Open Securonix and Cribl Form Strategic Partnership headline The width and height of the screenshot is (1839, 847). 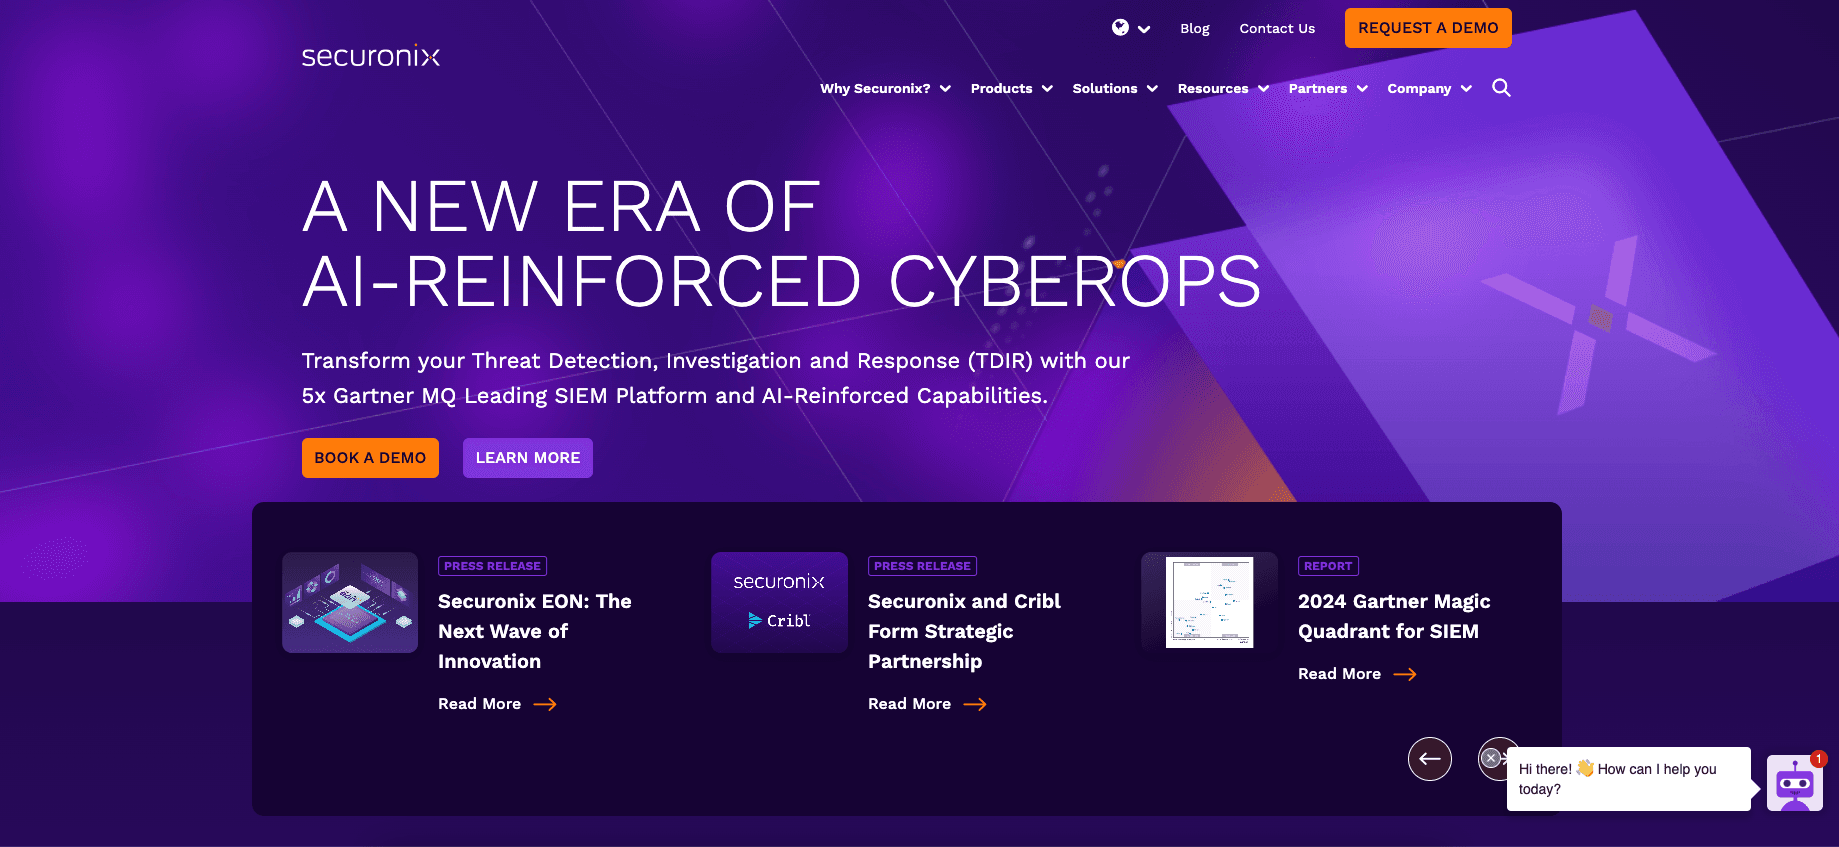pyautogui.click(x=964, y=631)
